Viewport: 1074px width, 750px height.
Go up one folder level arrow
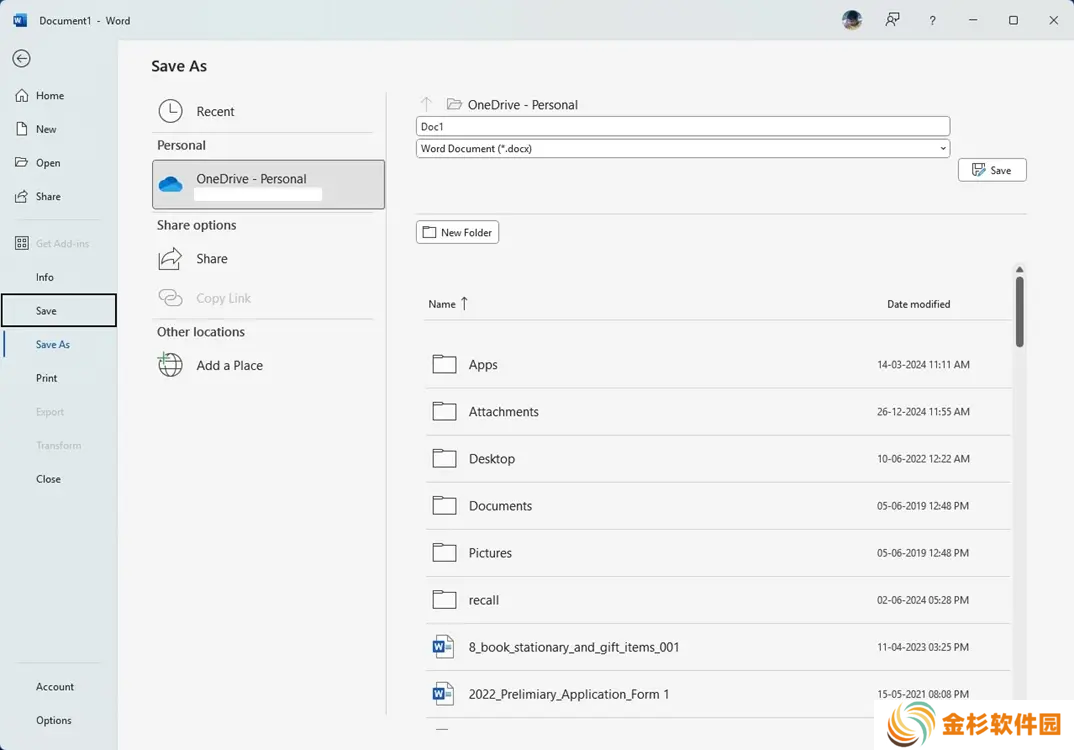pos(426,104)
